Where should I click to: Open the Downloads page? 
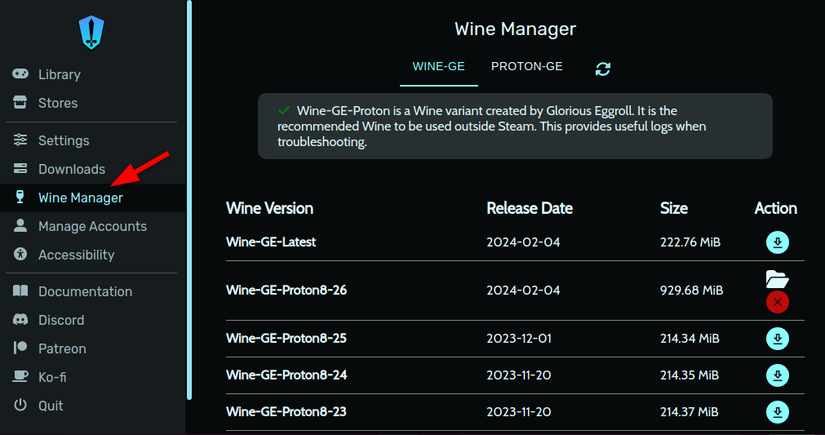[x=72, y=169]
